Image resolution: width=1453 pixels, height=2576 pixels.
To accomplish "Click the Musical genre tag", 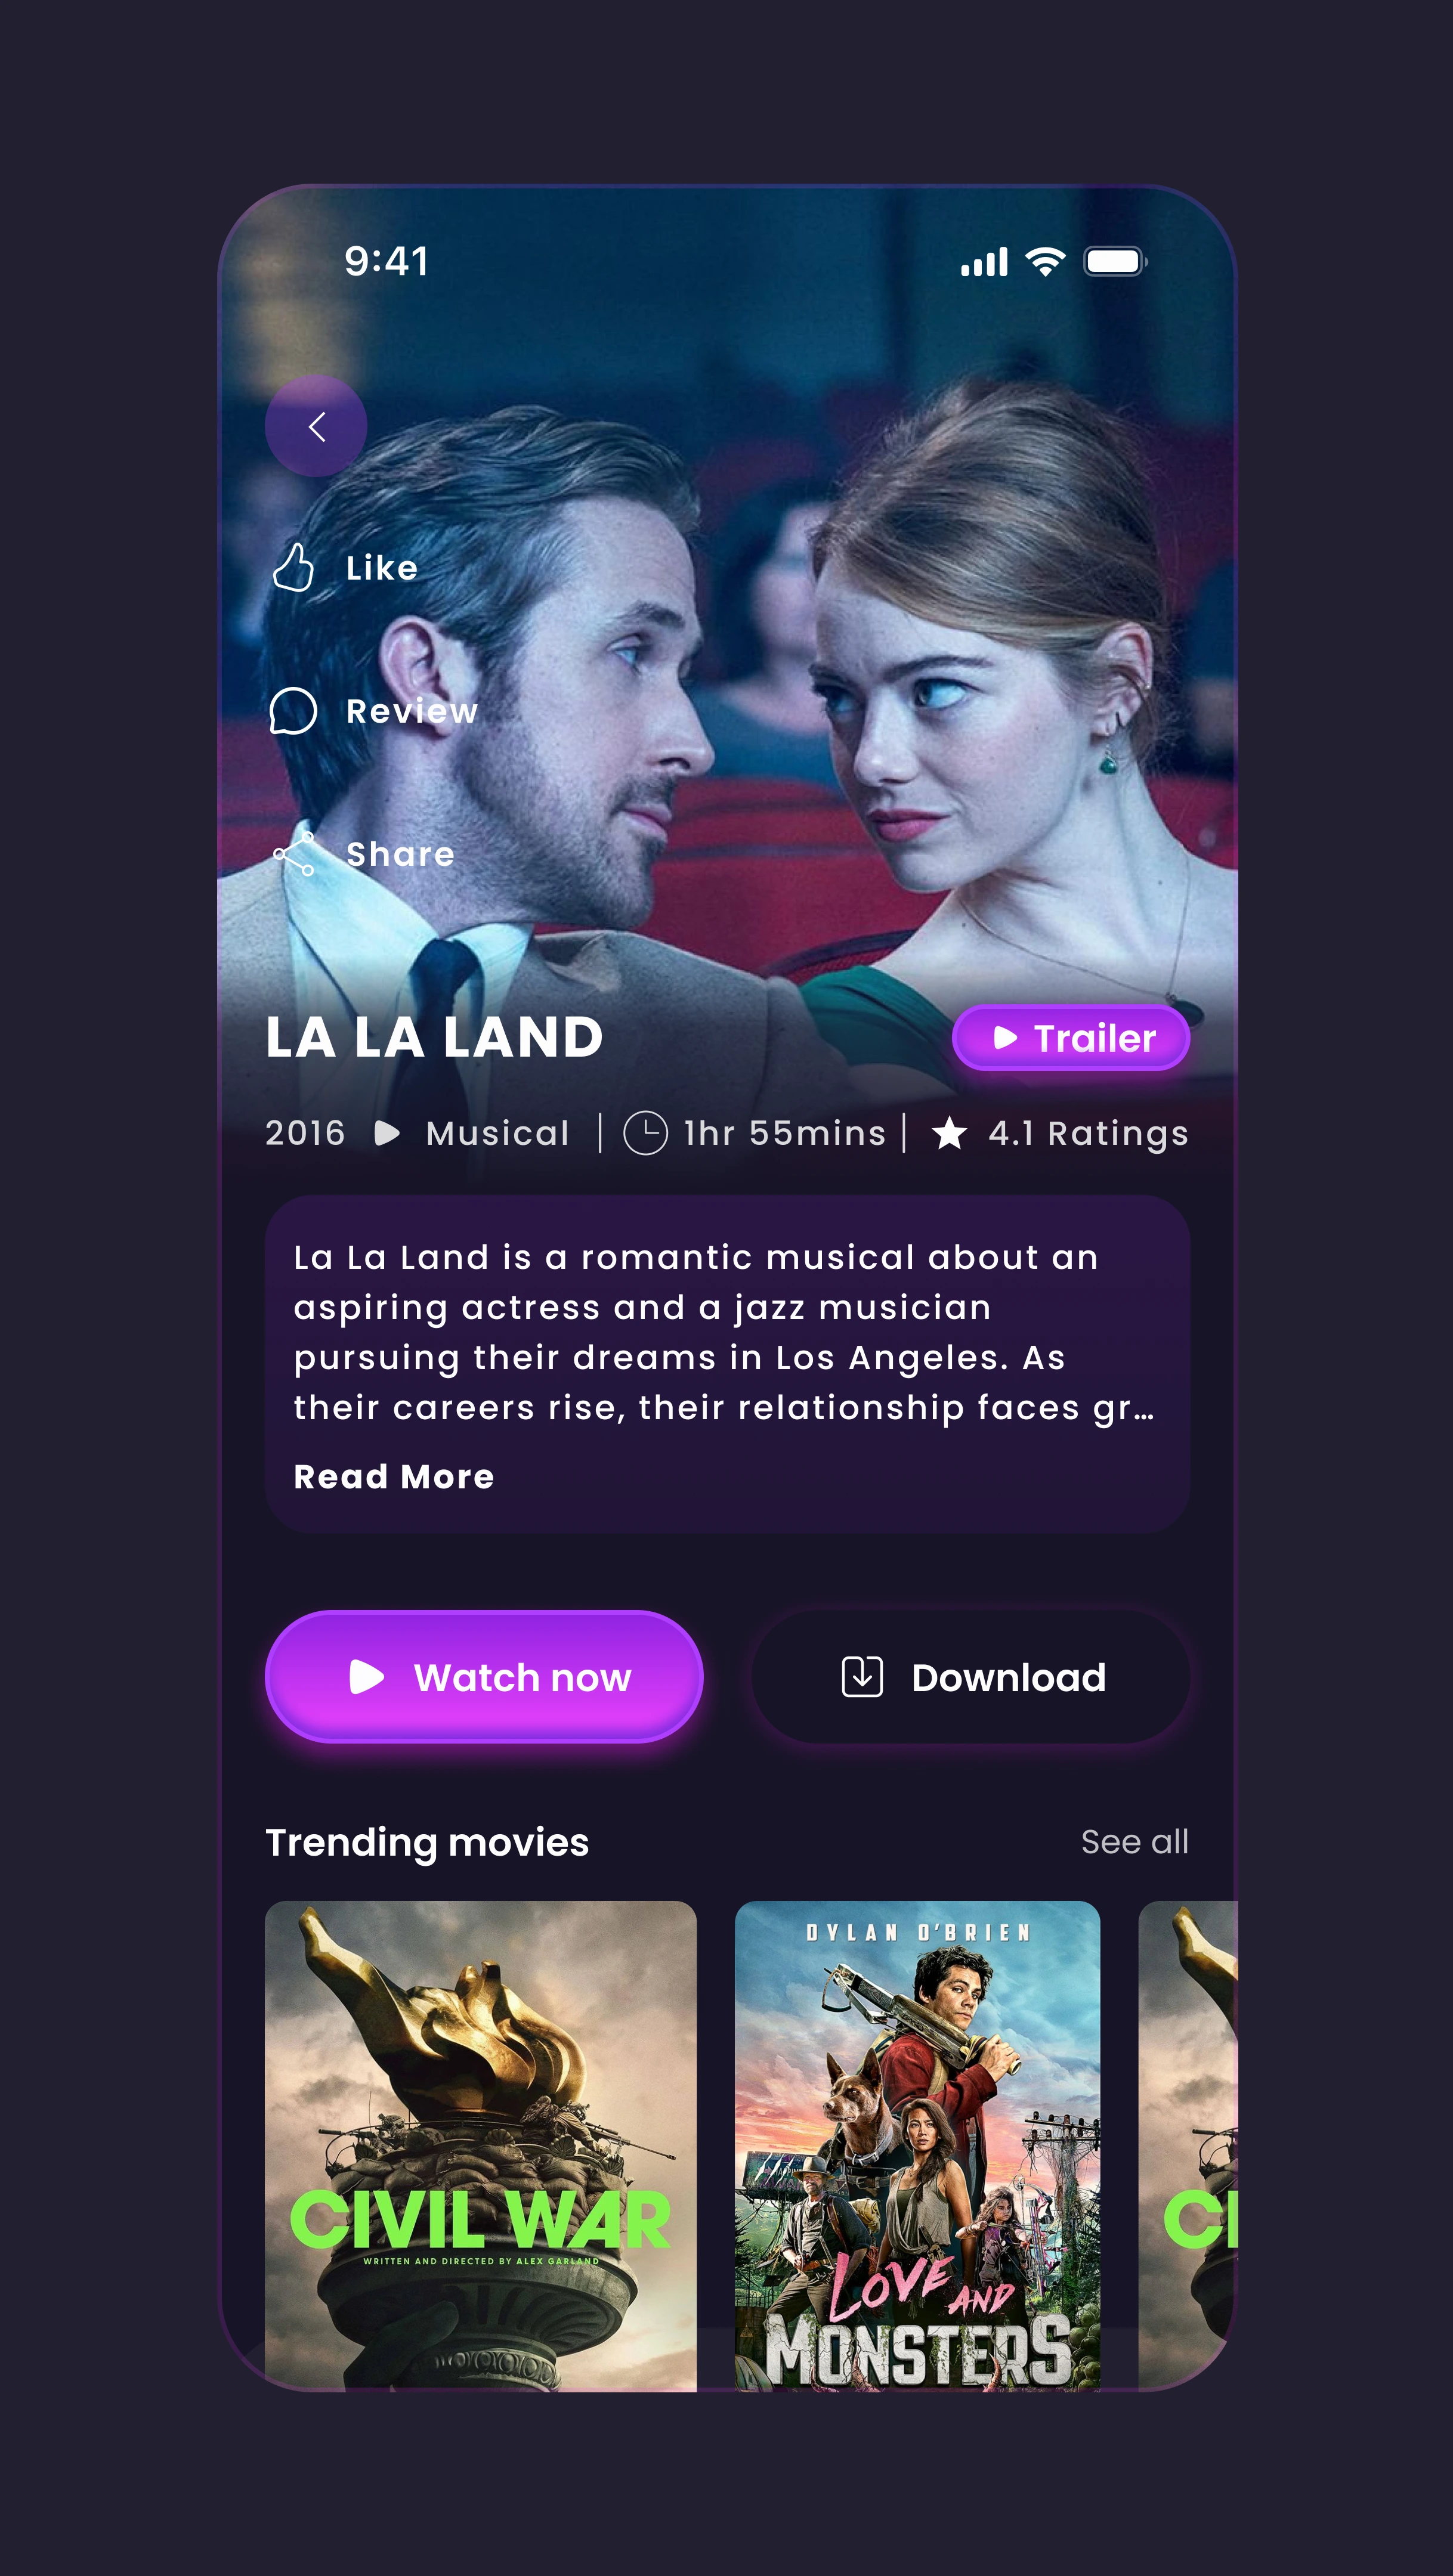I will click(497, 1133).
